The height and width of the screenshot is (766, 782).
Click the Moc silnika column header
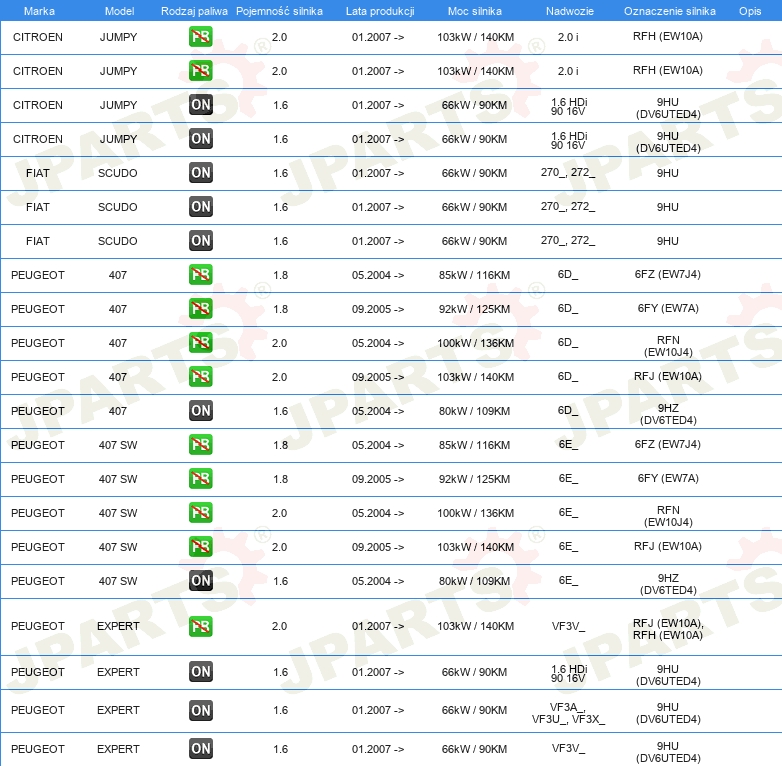coord(475,11)
